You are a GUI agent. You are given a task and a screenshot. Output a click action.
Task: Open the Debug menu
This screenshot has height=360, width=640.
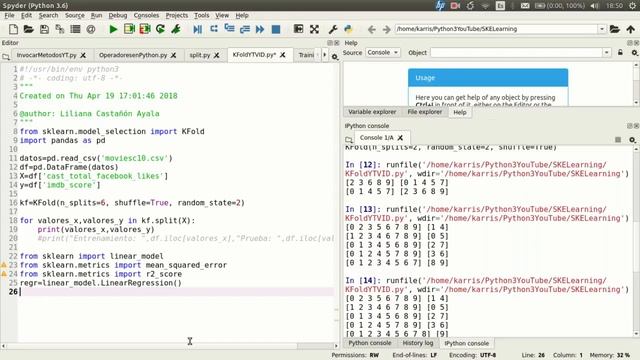pos(118,15)
